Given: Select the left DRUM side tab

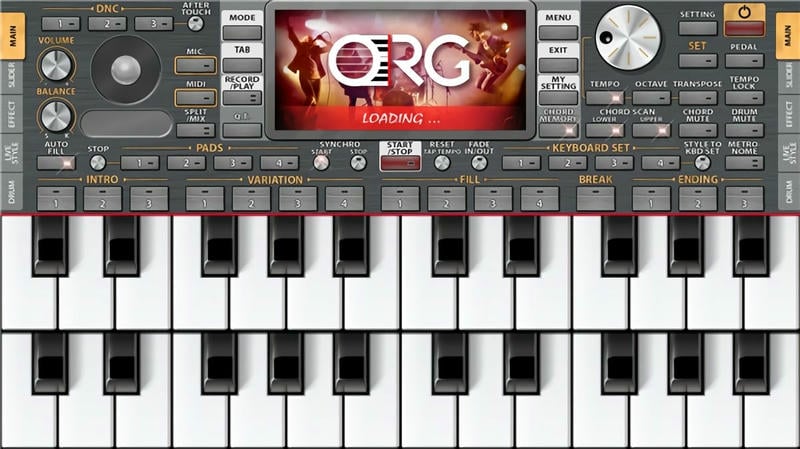Looking at the screenshot, I should tap(11, 191).
